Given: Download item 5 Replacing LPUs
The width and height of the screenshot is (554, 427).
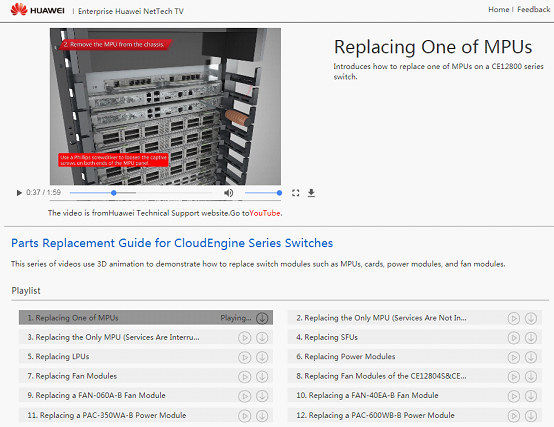Looking at the screenshot, I should click(262, 357).
